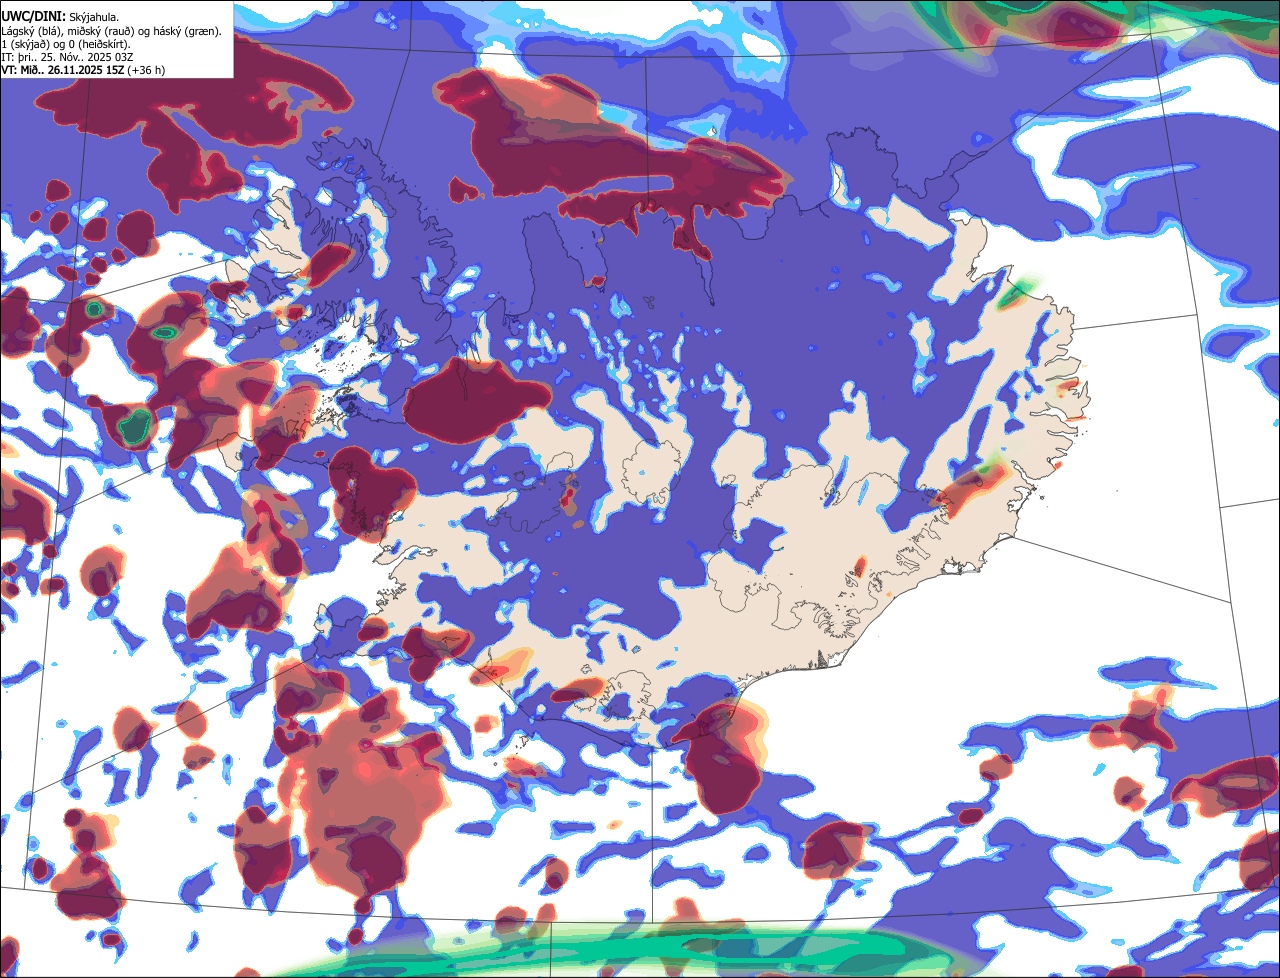Click the '1 (skýjað) og 0 (heiðskírt)' line
Image resolution: width=1280 pixels, height=978 pixels.
(66, 45)
